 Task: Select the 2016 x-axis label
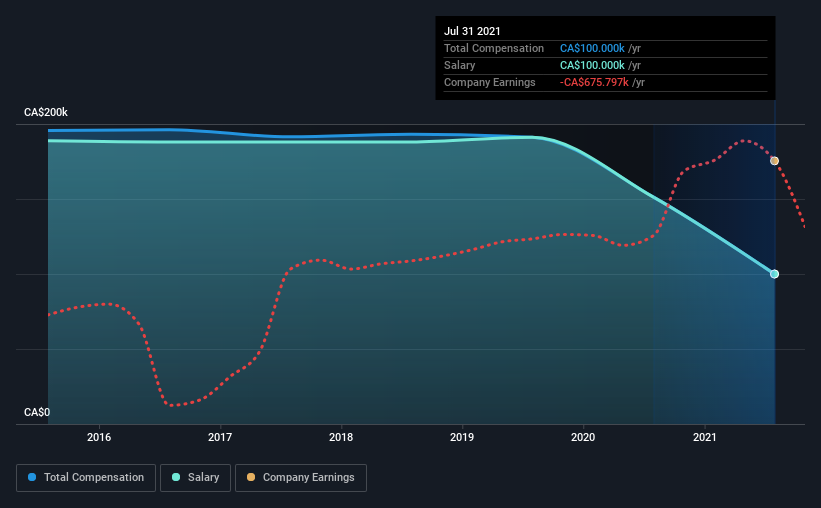[99, 437]
